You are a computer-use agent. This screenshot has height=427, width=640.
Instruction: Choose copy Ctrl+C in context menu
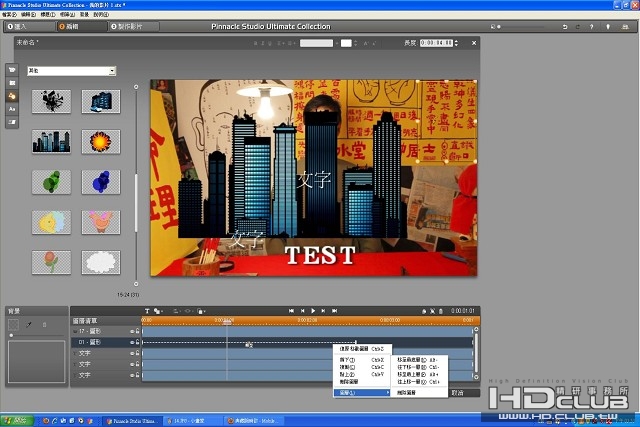point(362,367)
